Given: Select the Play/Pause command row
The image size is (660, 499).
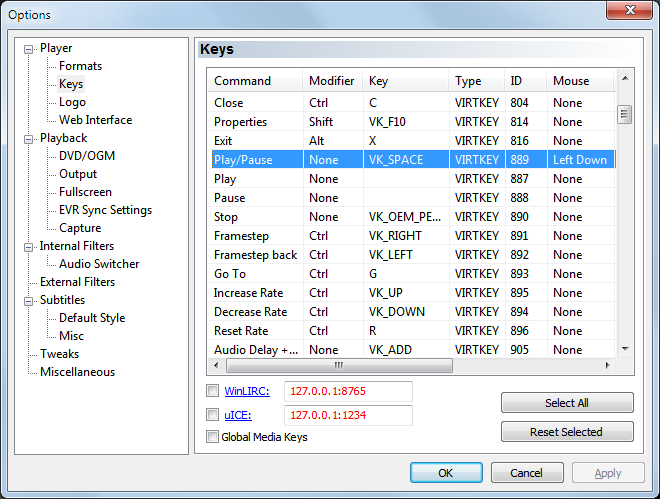Looking at the screenshot, I should click(412, 159).
